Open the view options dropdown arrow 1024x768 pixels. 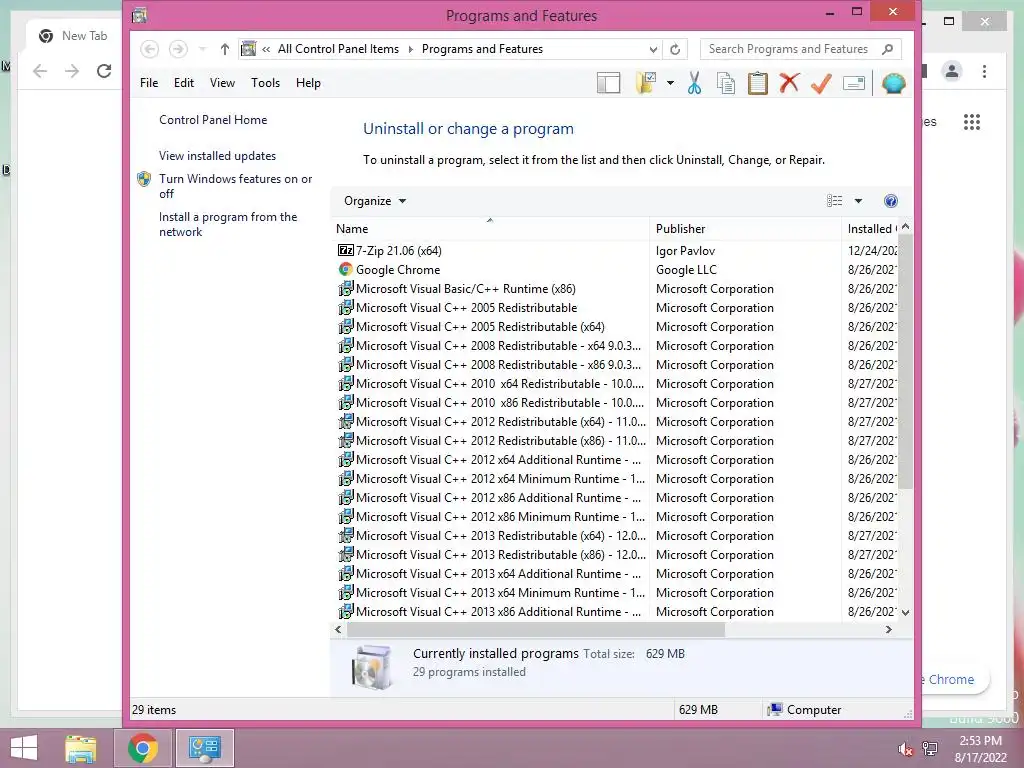(858, 201)
